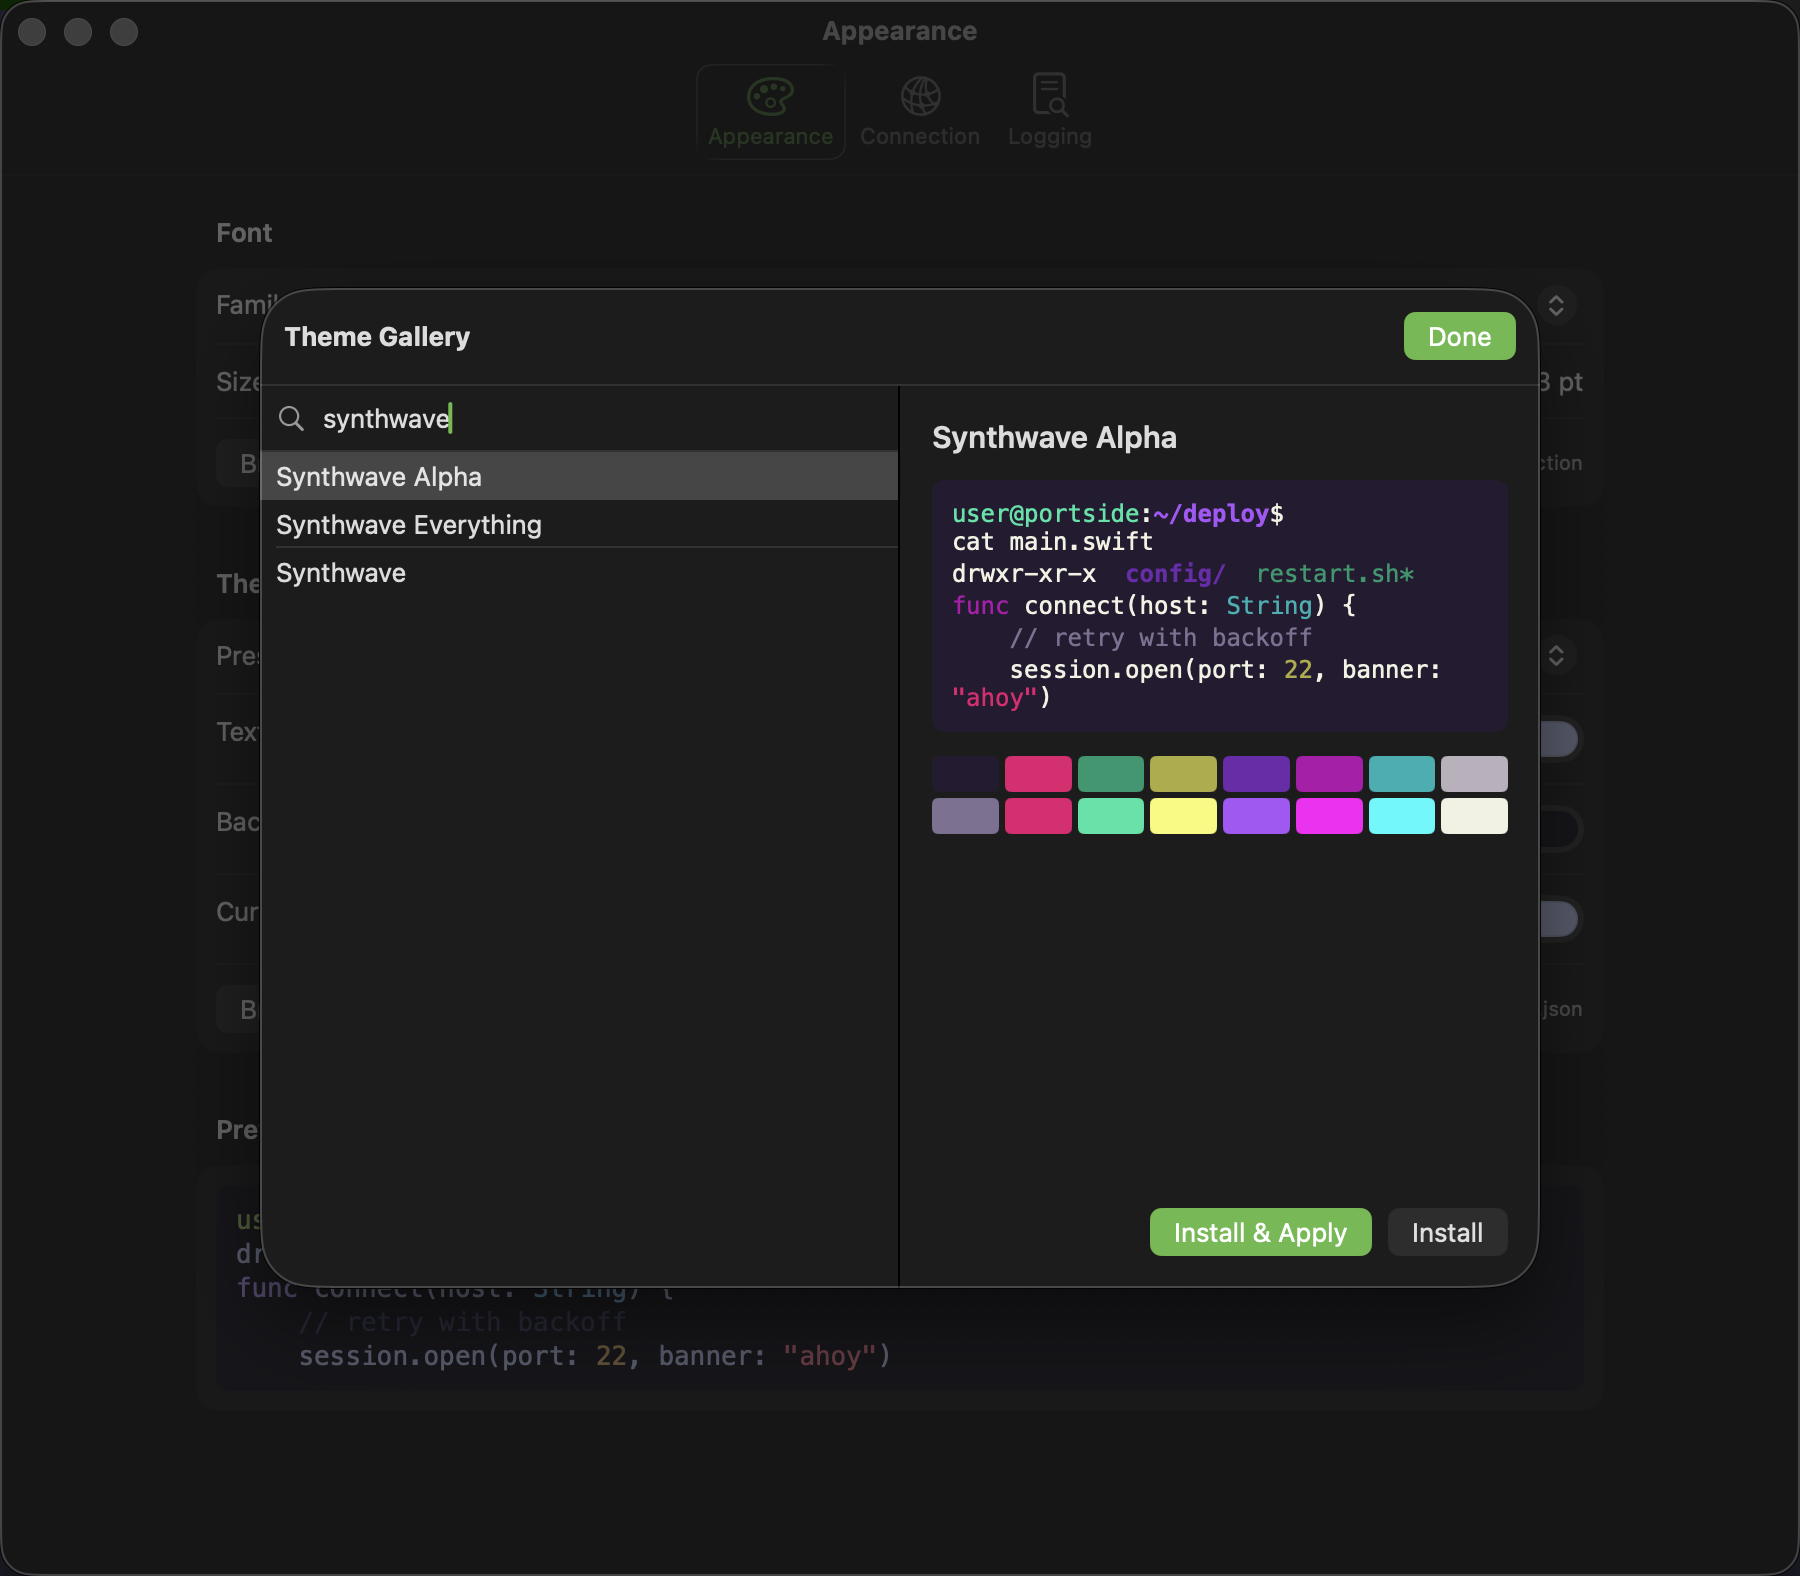Switch to the Logging tab
Screen dimensions: 1800x1576
[1049, 112]
